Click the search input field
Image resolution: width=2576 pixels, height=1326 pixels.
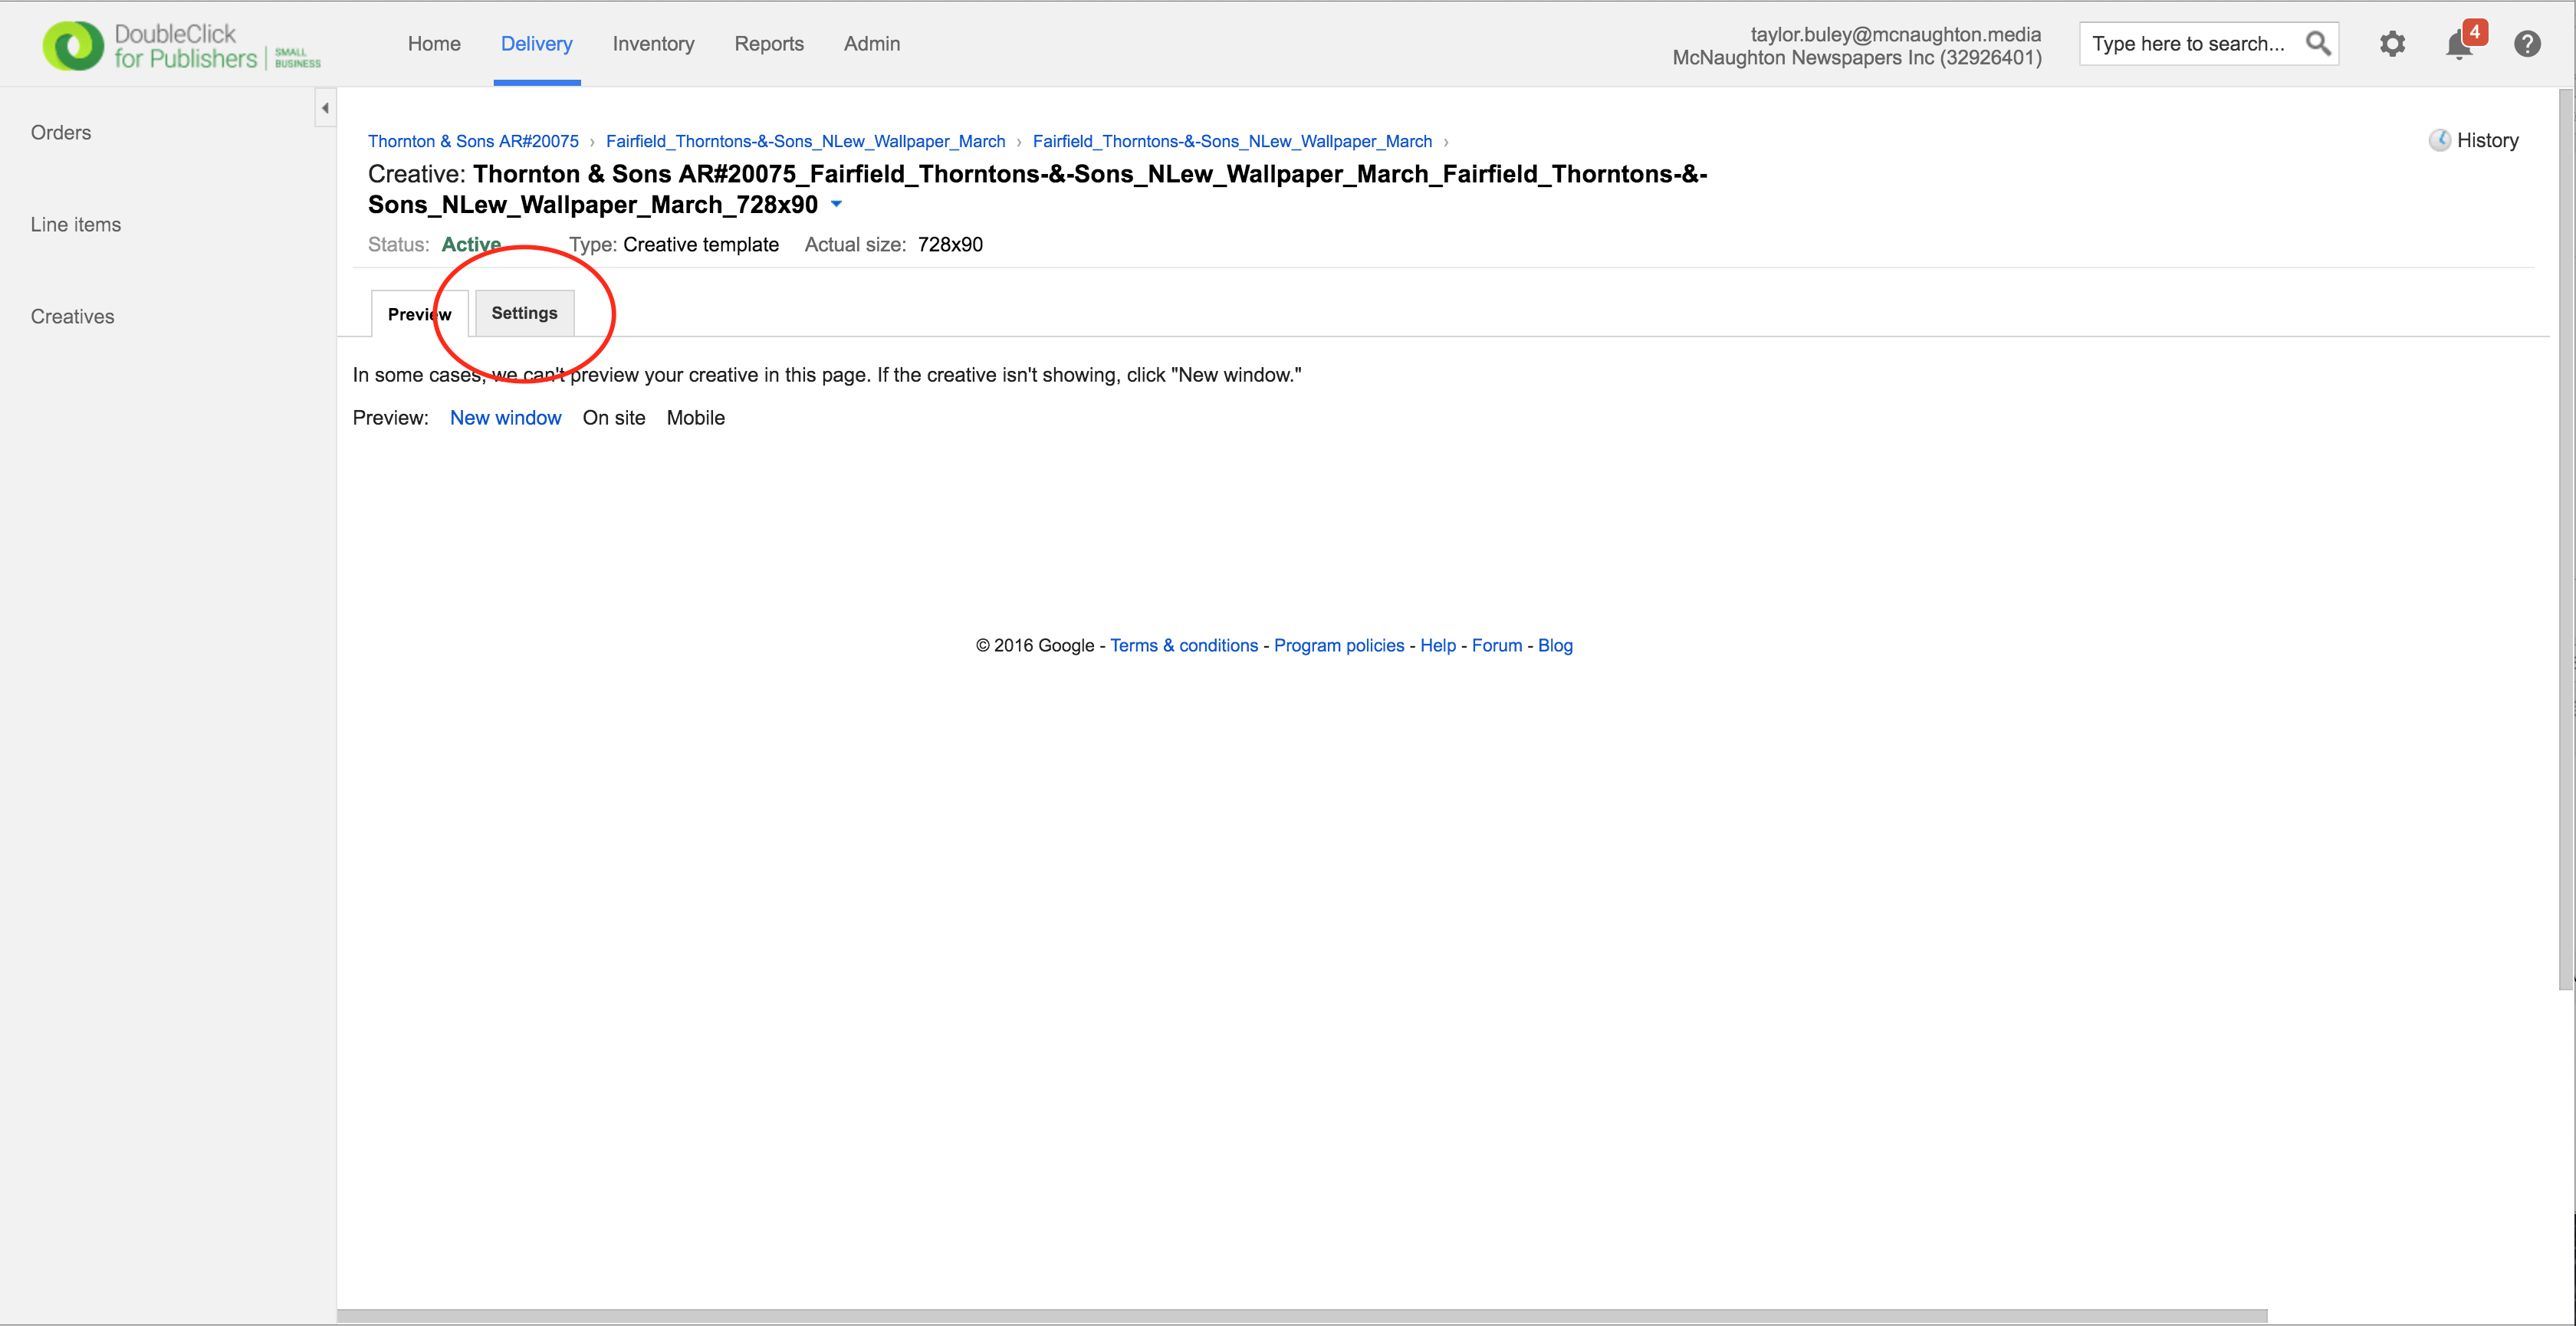point(2188,44)
